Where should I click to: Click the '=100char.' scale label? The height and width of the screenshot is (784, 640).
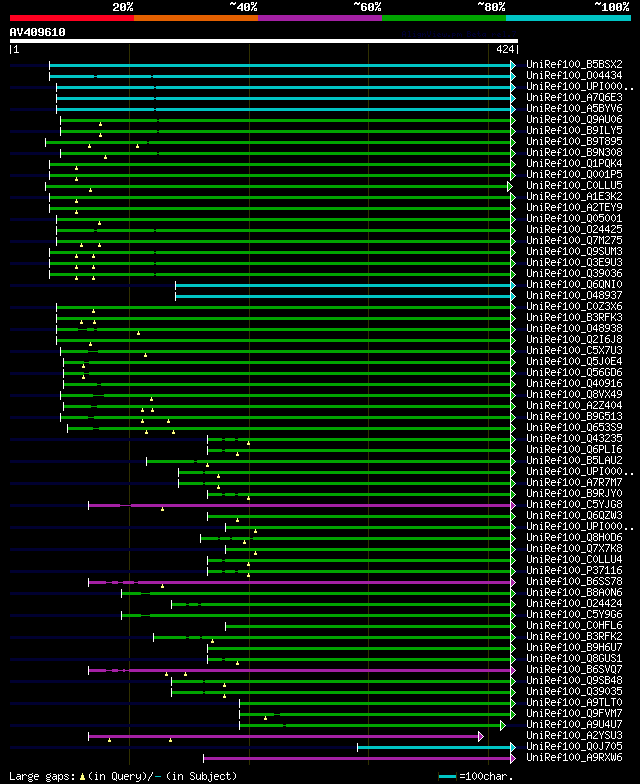point(486,776)
